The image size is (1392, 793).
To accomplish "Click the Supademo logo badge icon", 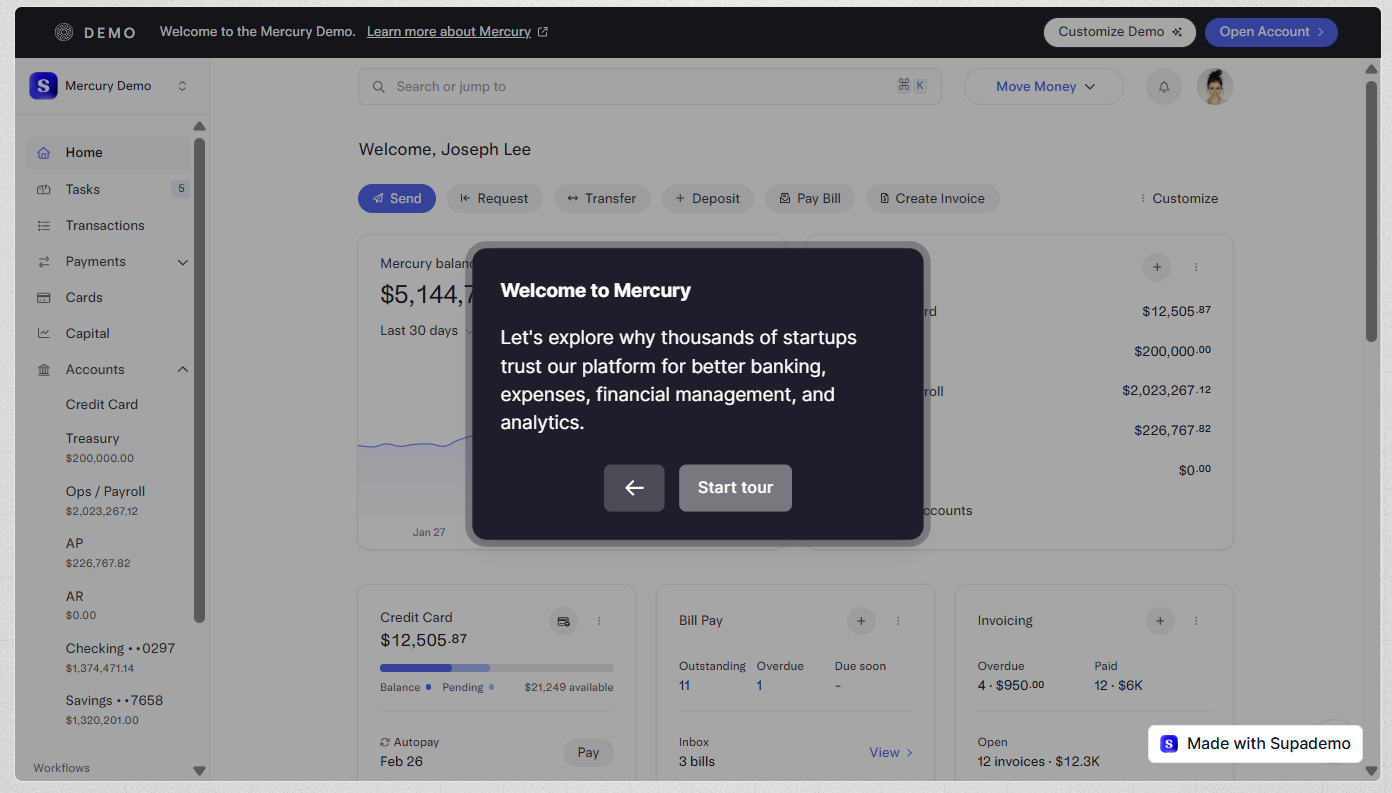I will coord(1169,744).
